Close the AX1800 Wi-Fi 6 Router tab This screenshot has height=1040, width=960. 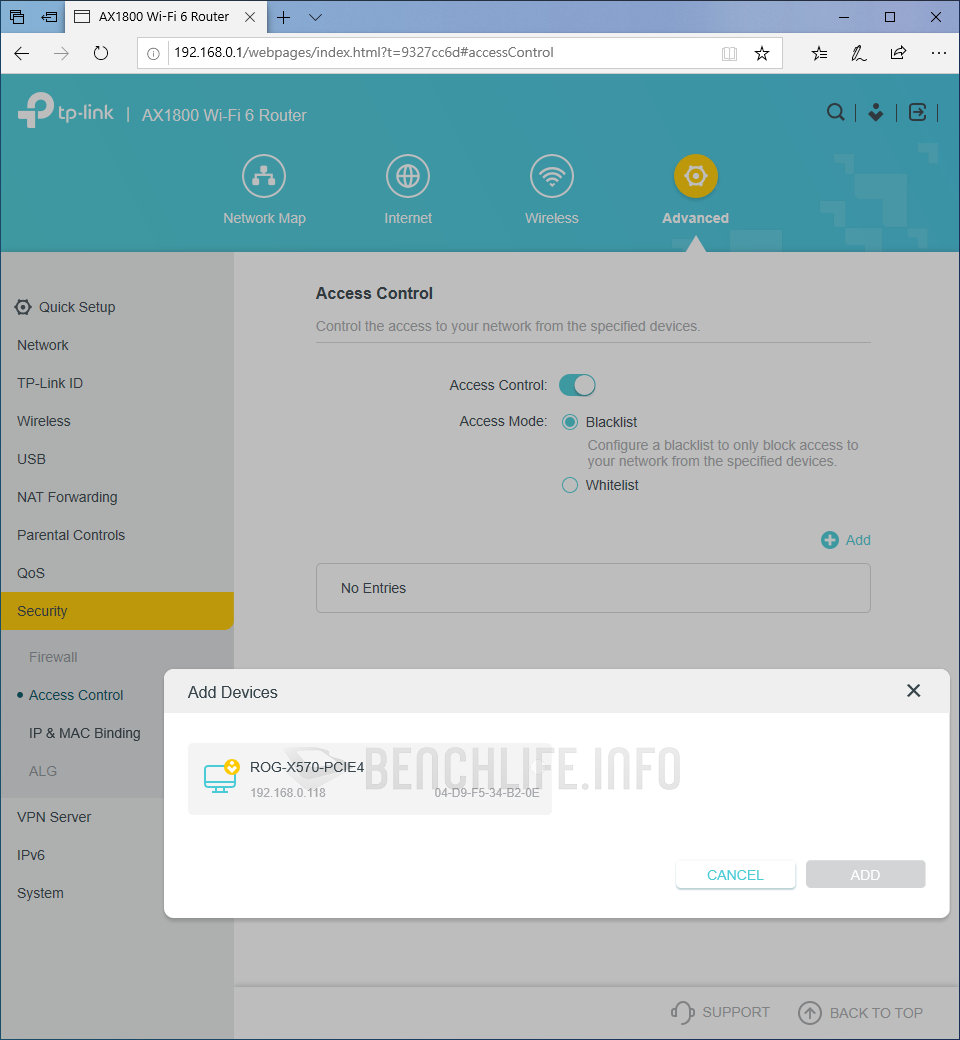pos(250,17)
